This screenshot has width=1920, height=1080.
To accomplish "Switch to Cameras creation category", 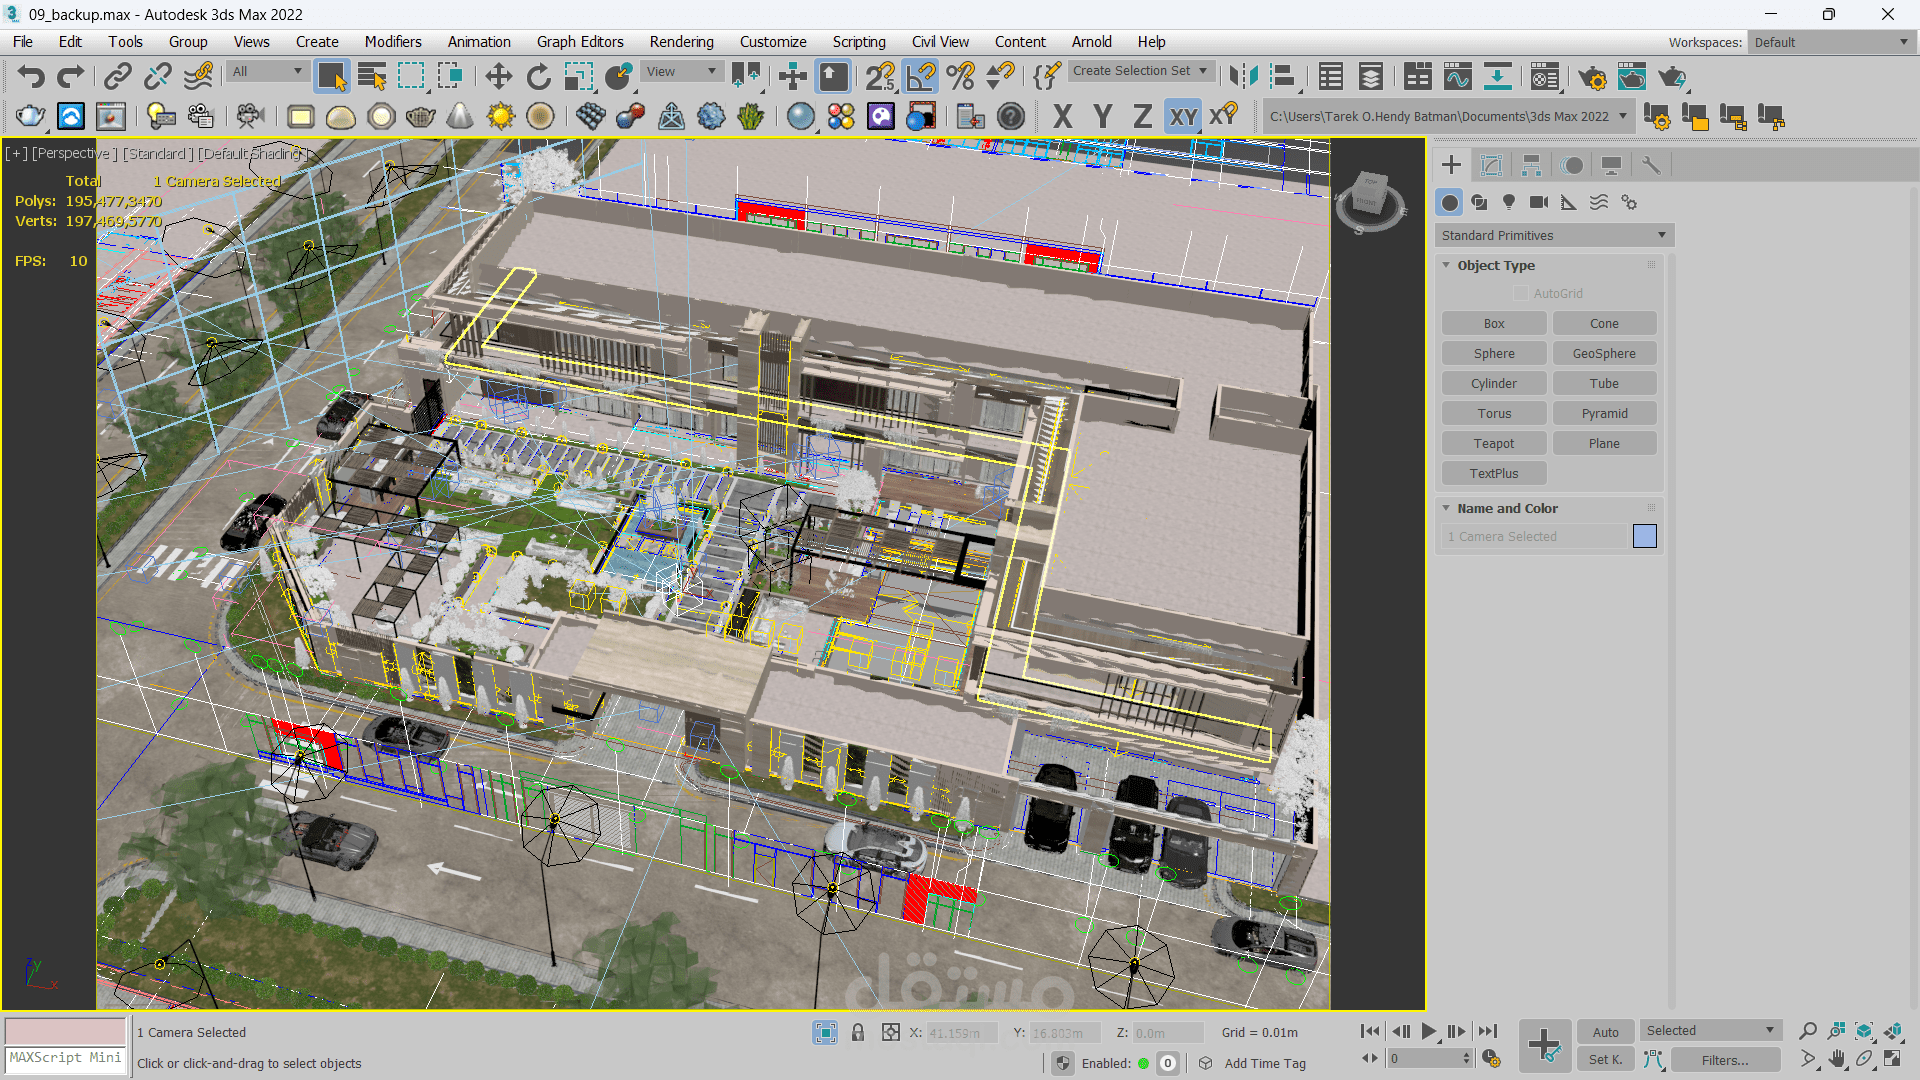I will 1539,203.
